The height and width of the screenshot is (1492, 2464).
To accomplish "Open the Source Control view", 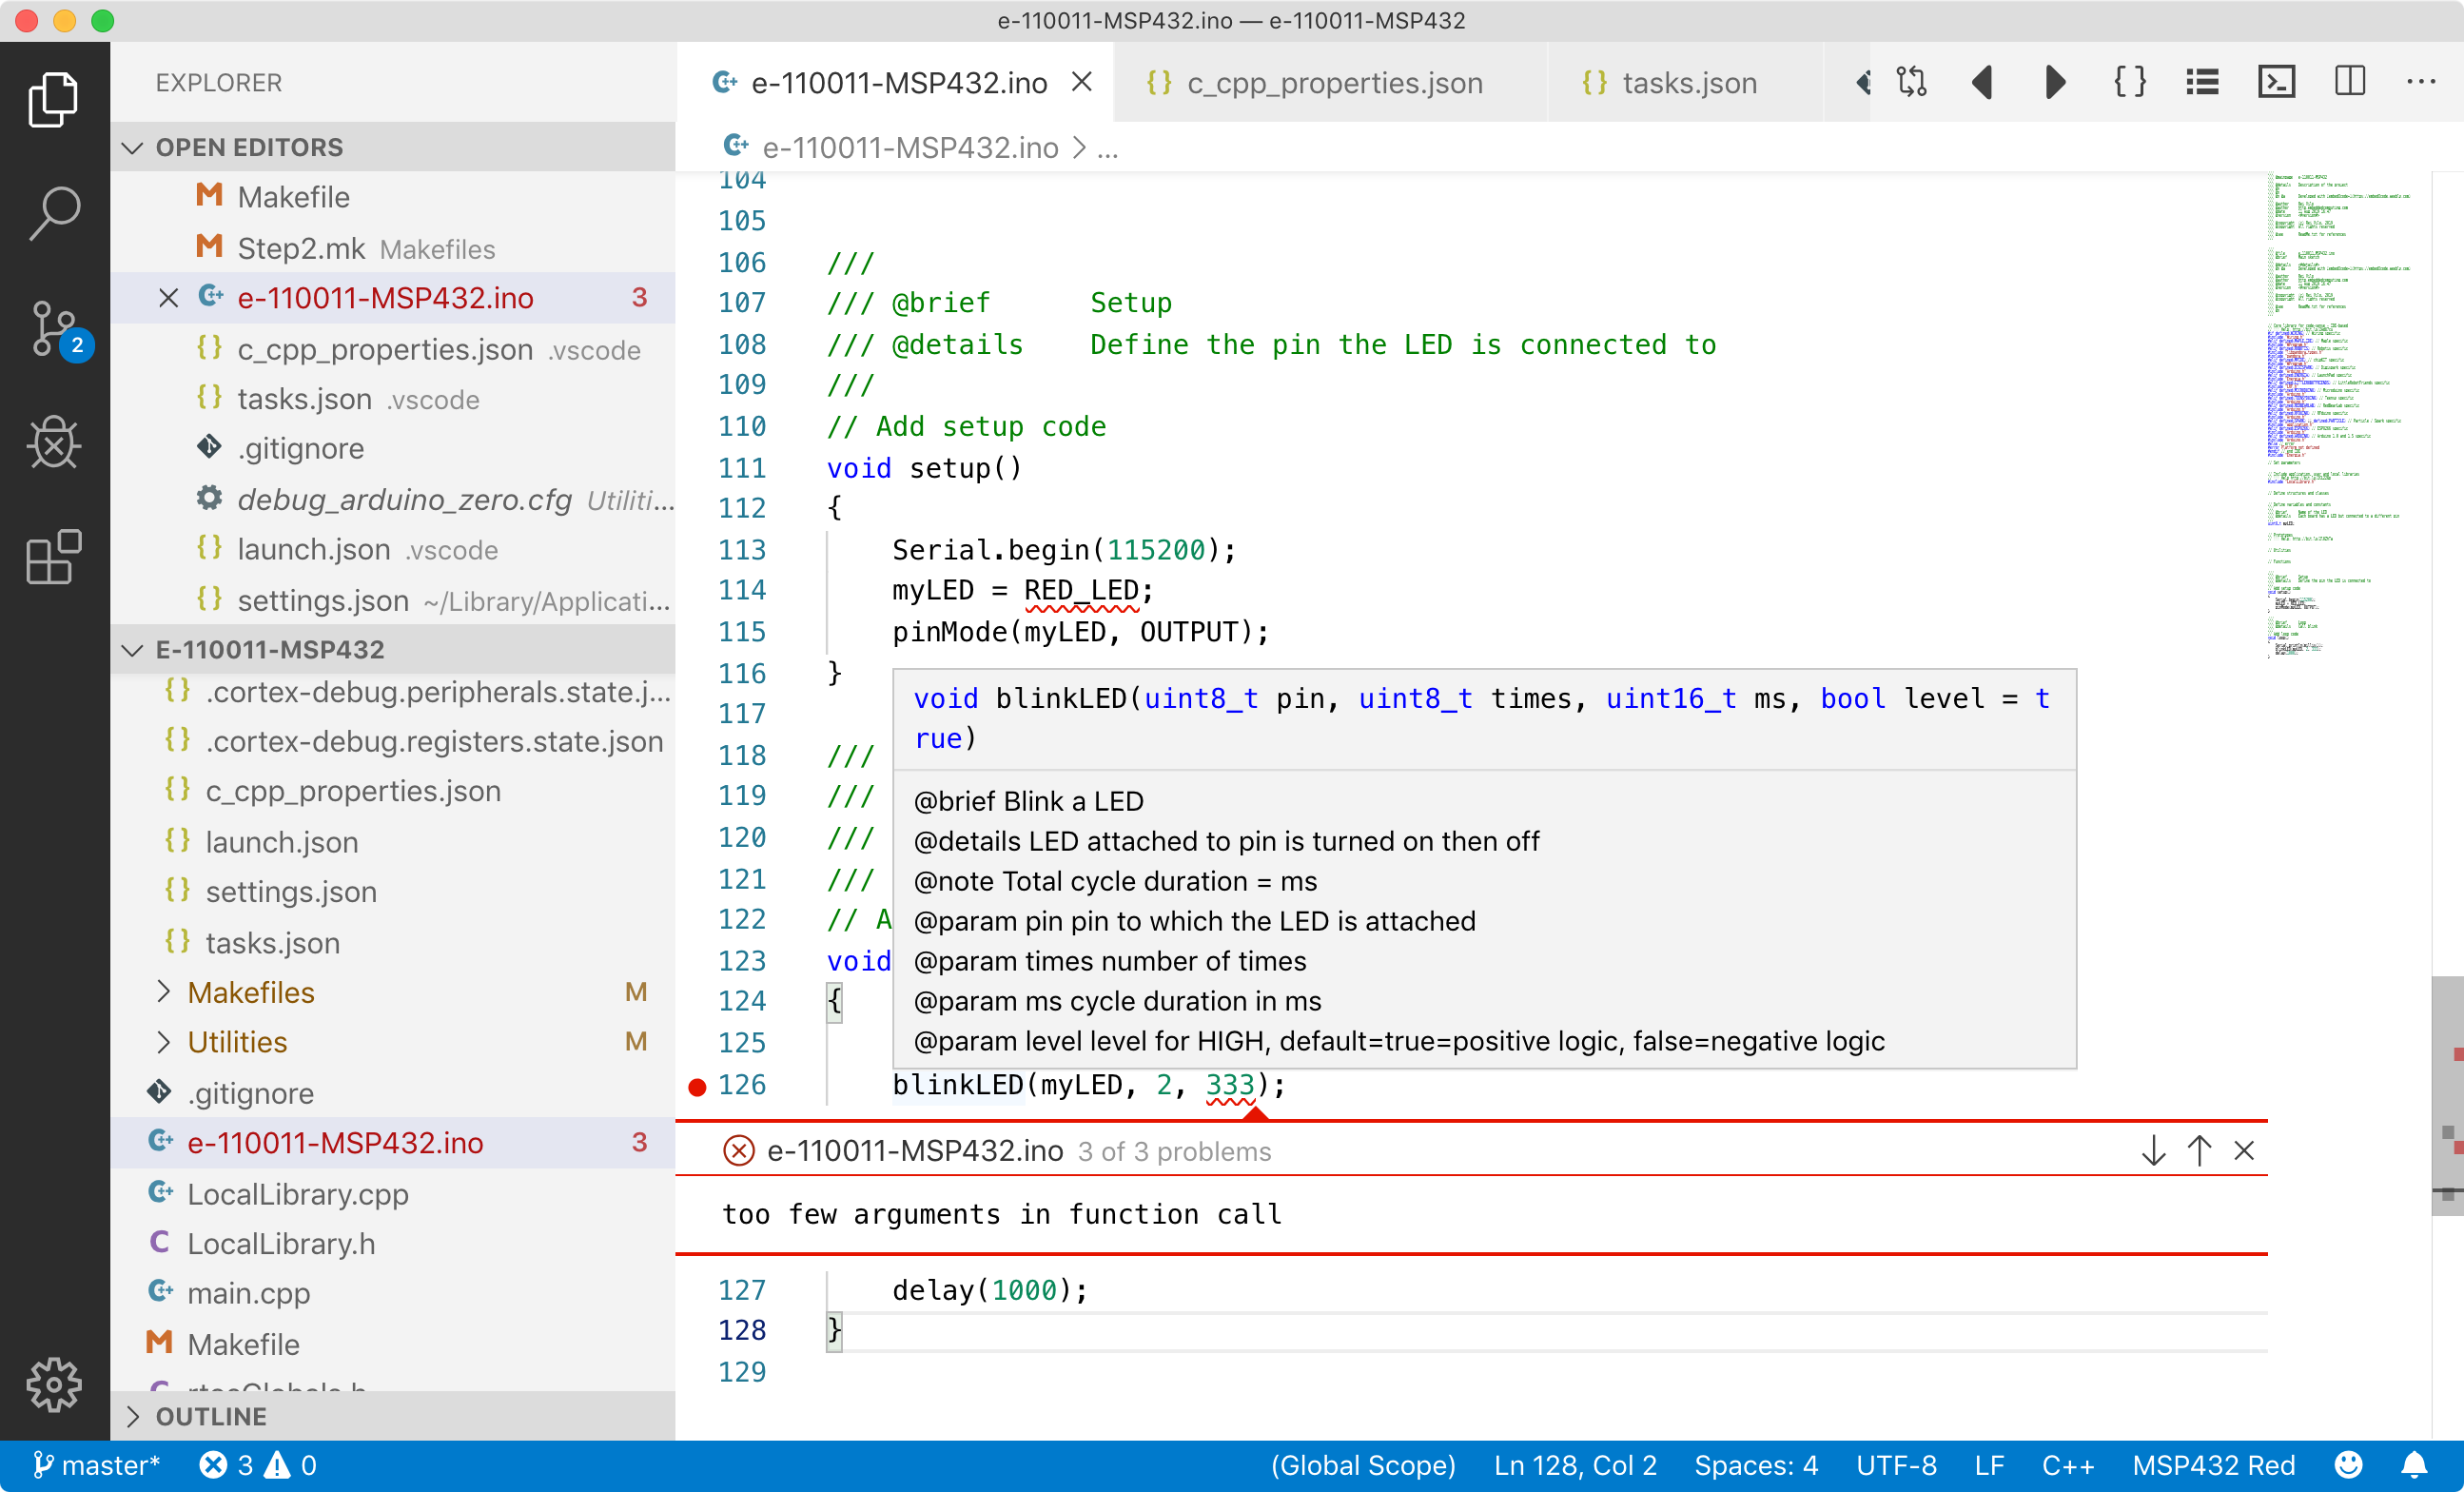I will tap(54, 328).
